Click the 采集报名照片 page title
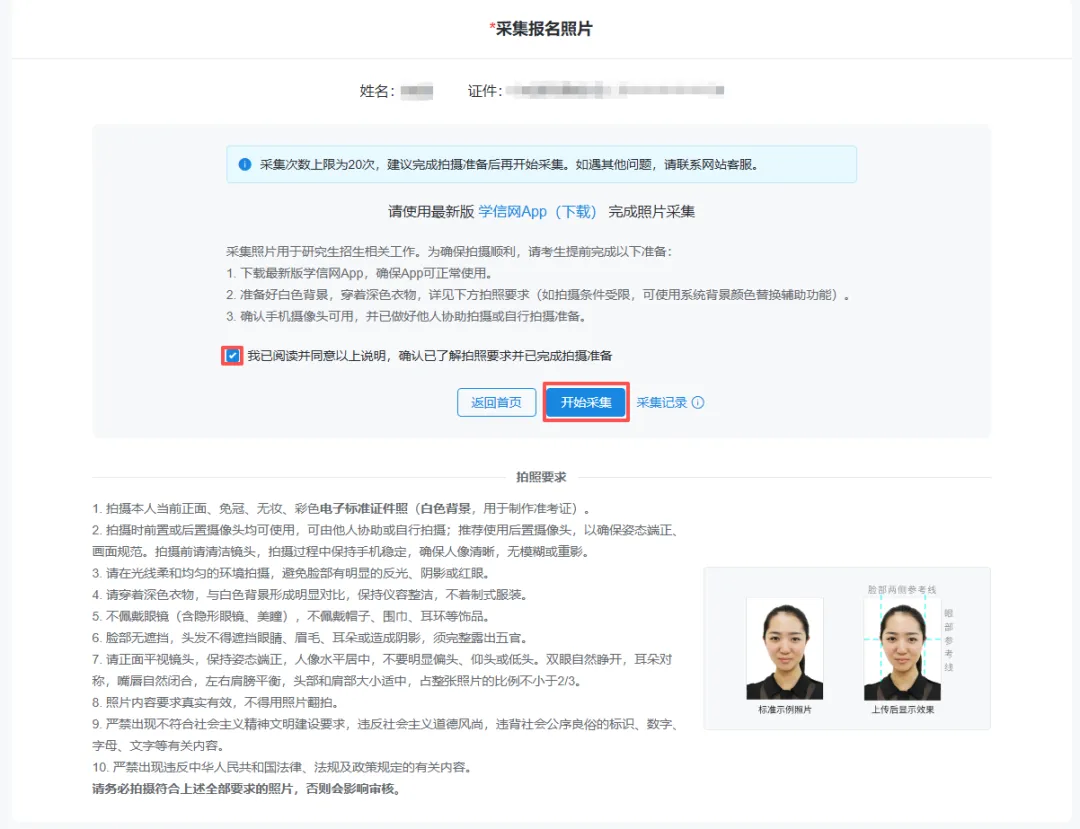The width and height of the screenshot is (1080, 829). (541, 29)
